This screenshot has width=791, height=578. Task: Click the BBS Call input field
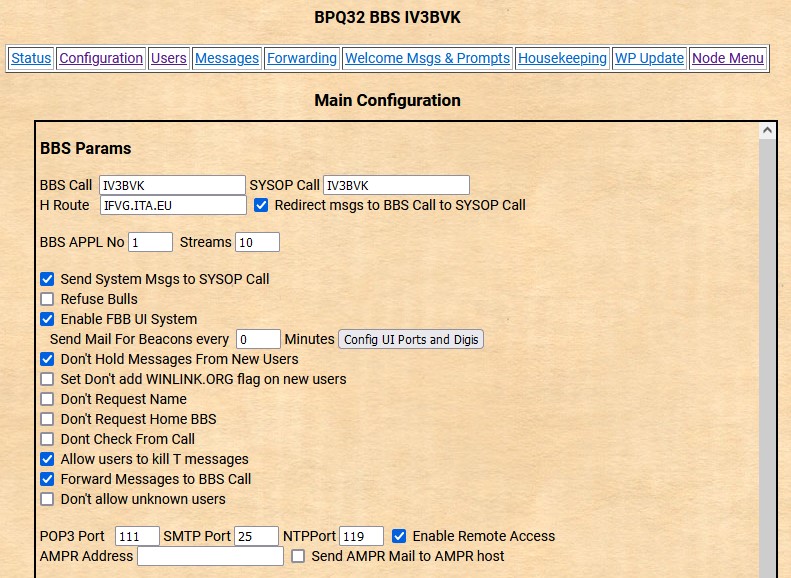click(172, 185)
